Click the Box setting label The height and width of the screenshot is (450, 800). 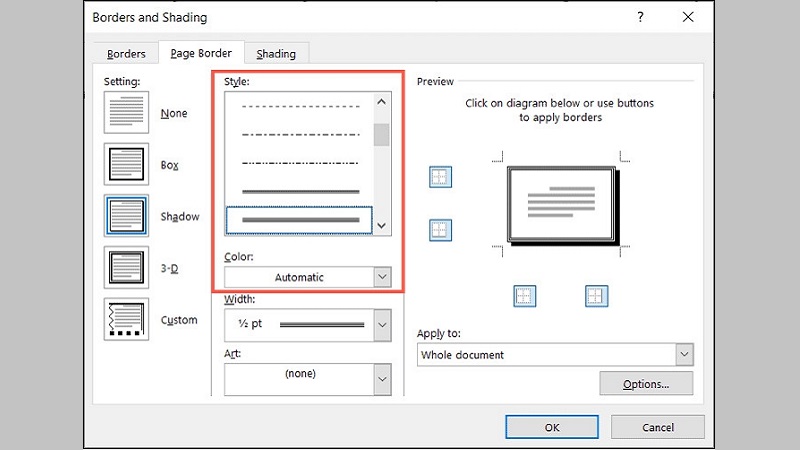pyautogui.click(x=169, y=165)
